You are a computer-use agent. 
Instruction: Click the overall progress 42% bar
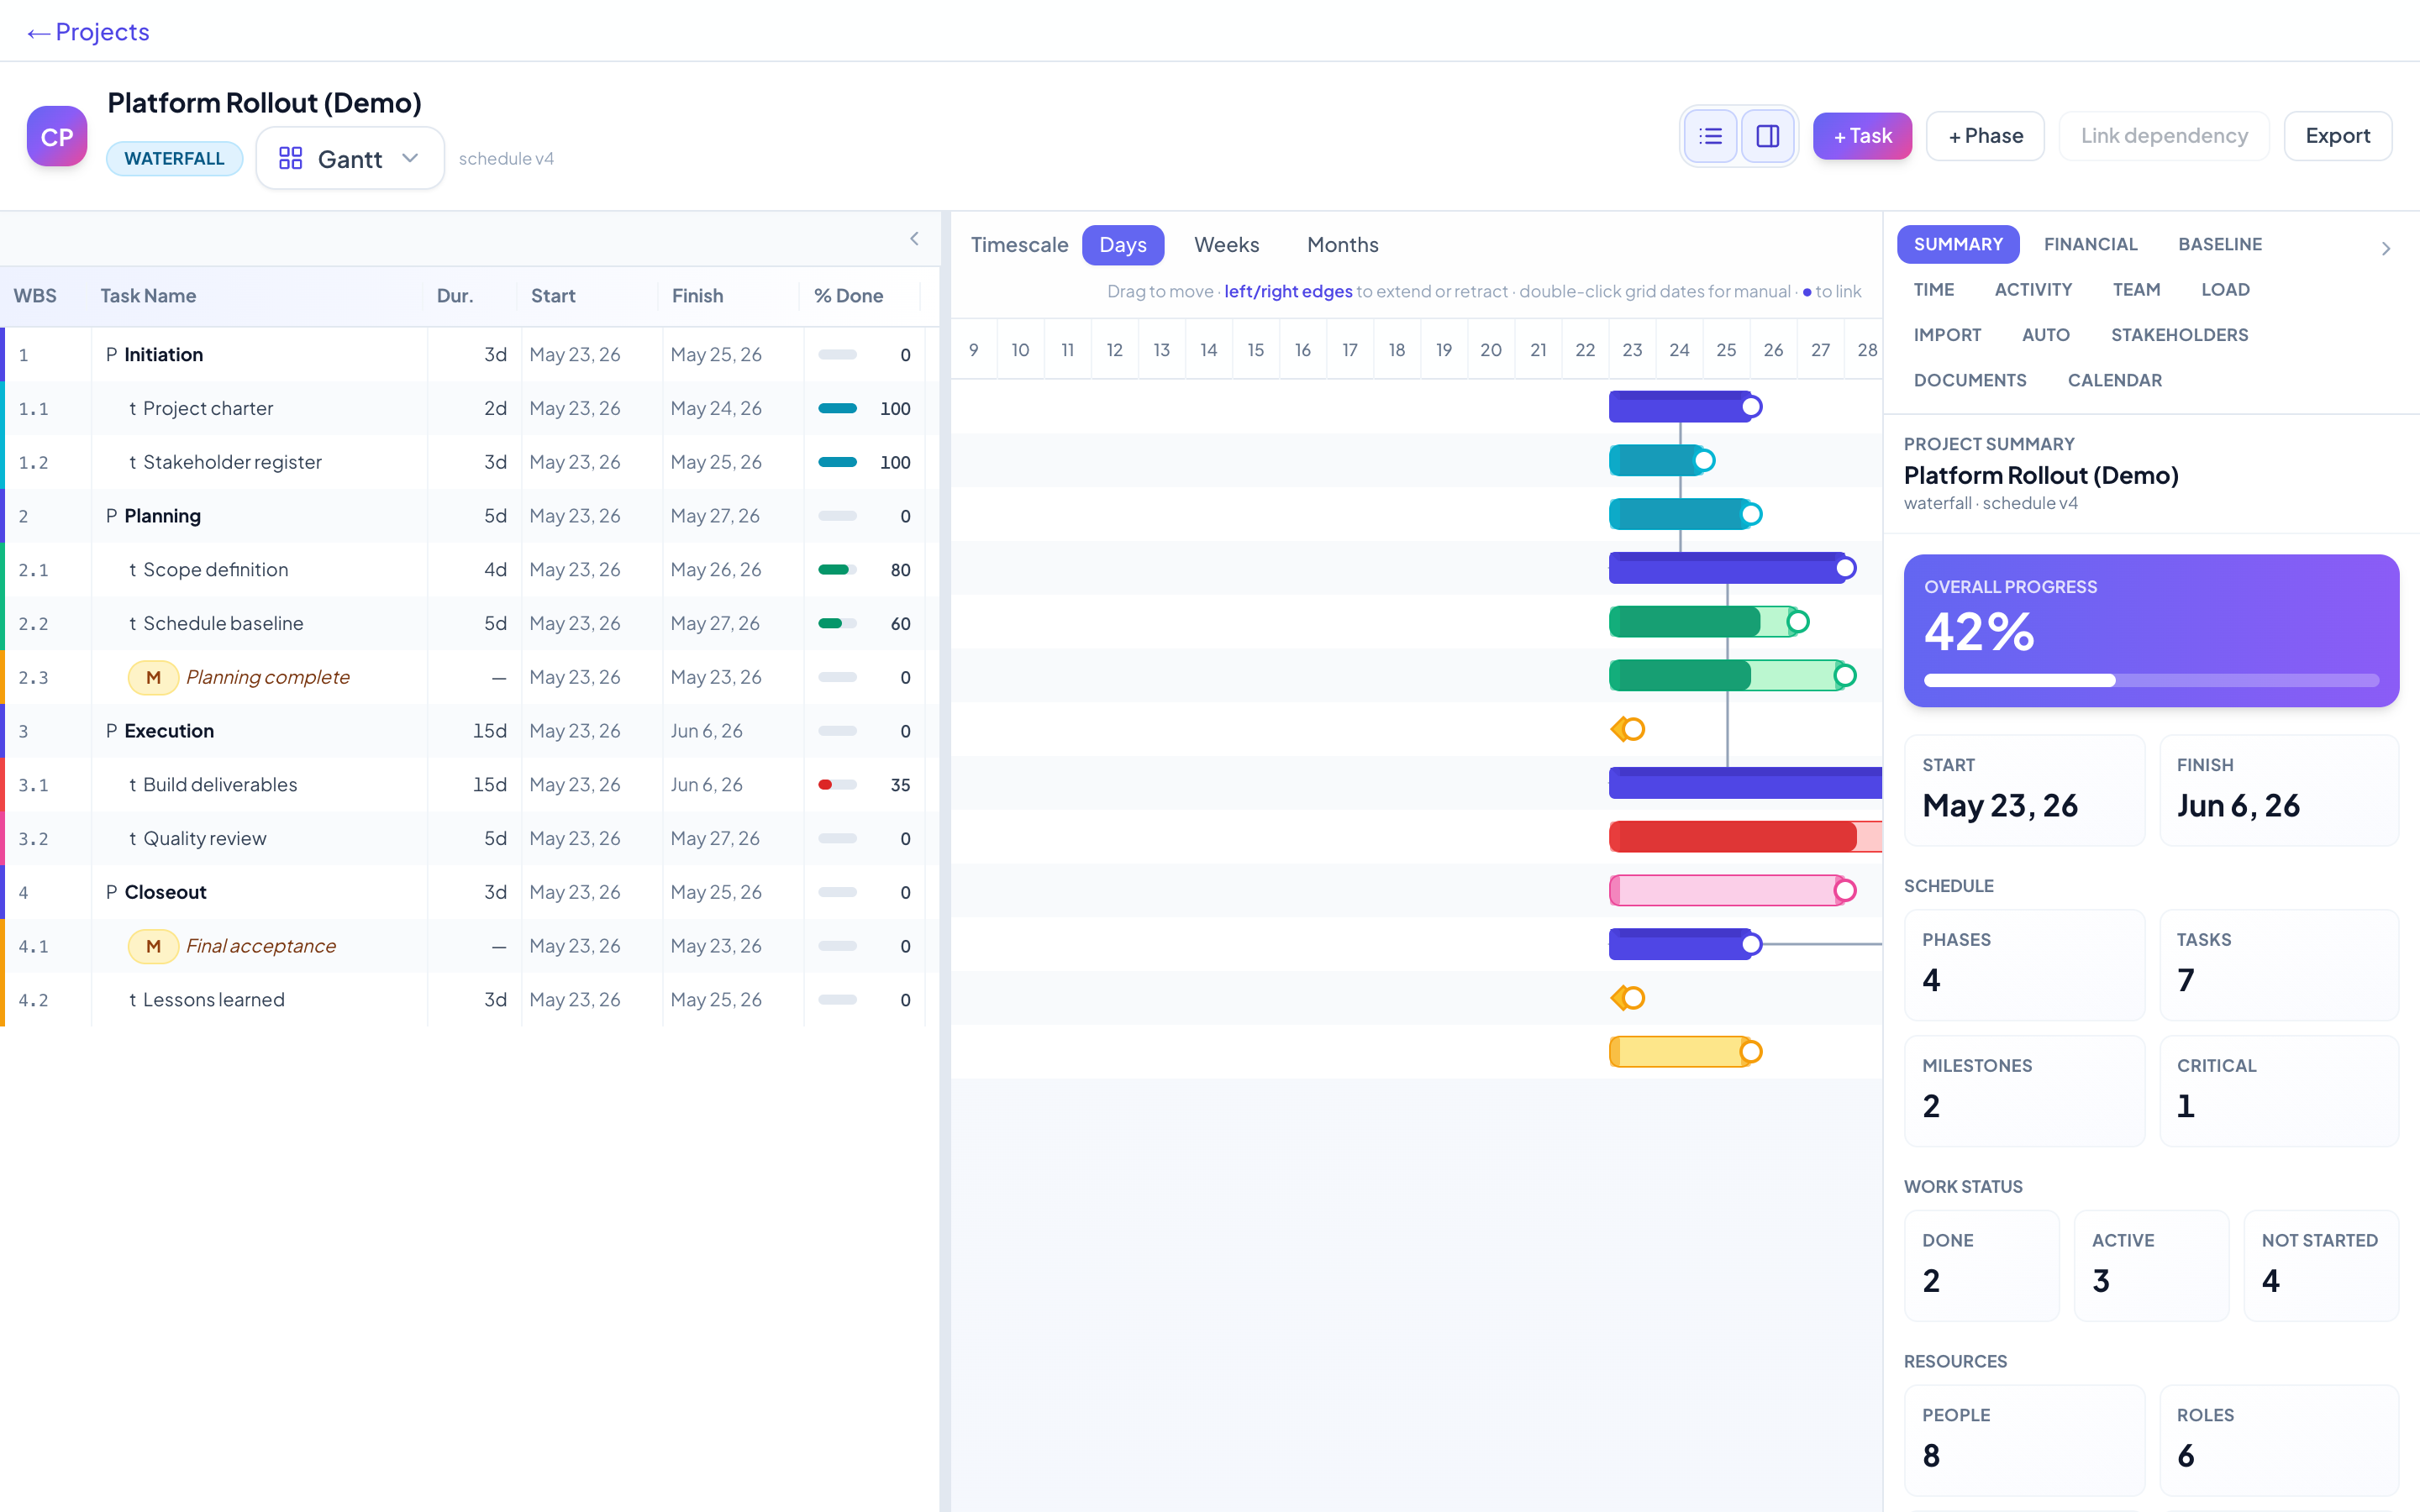2150,681
